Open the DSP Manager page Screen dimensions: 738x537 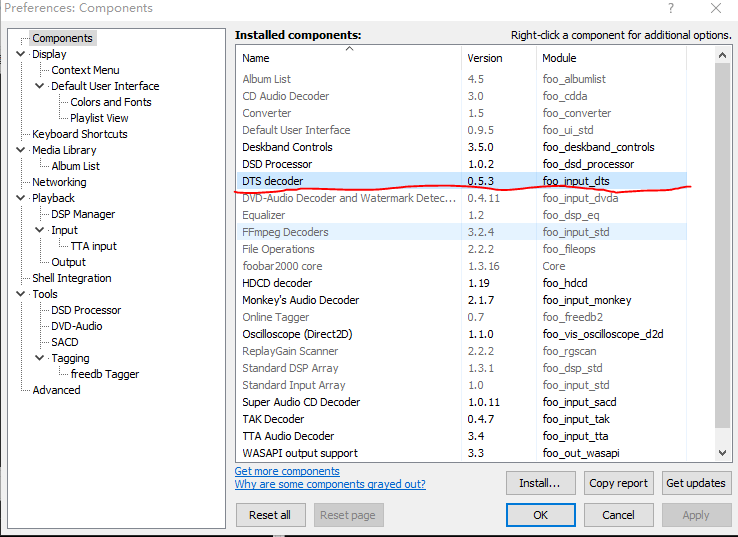click(x=83, y=214)
